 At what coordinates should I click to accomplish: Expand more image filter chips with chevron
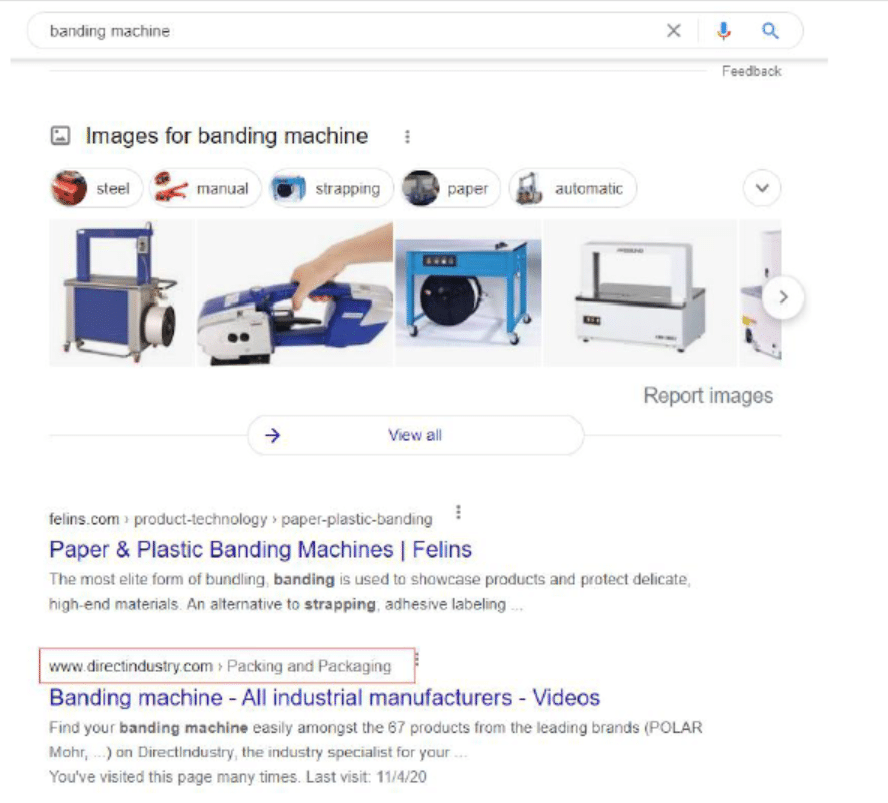pos(762,188)
